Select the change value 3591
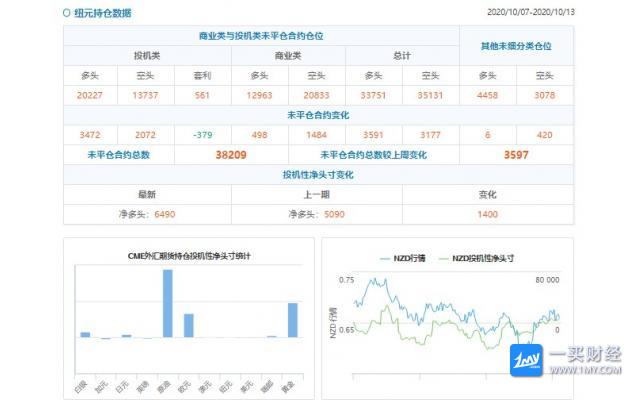 pos(373,135)
